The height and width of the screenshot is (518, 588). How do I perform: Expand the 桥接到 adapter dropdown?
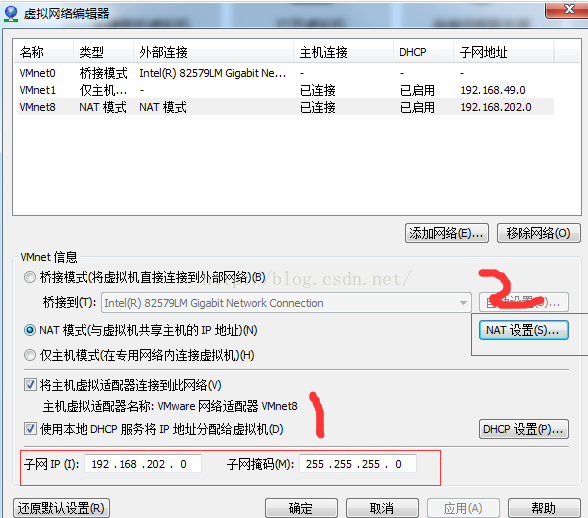pyautogui.click(x=464, y=303)
